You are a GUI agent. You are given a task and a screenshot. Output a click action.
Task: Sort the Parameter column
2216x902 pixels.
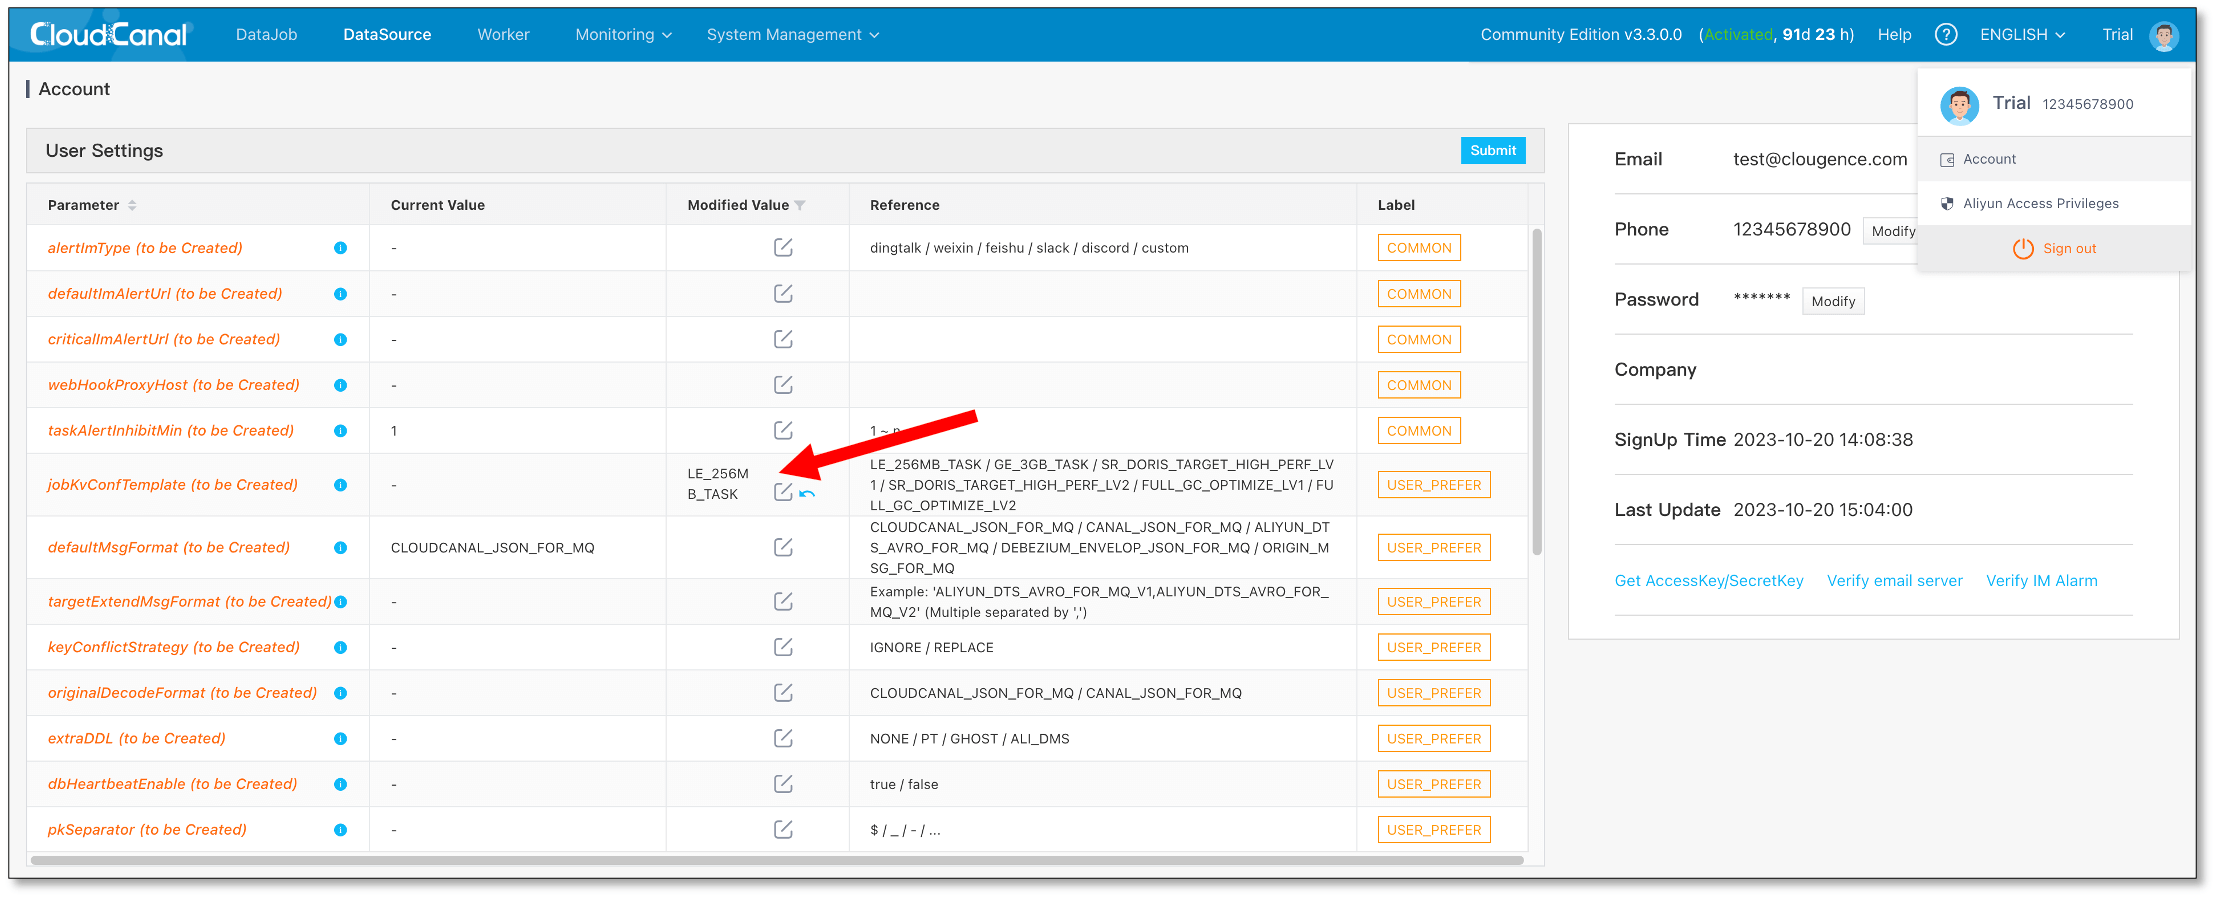131,204
